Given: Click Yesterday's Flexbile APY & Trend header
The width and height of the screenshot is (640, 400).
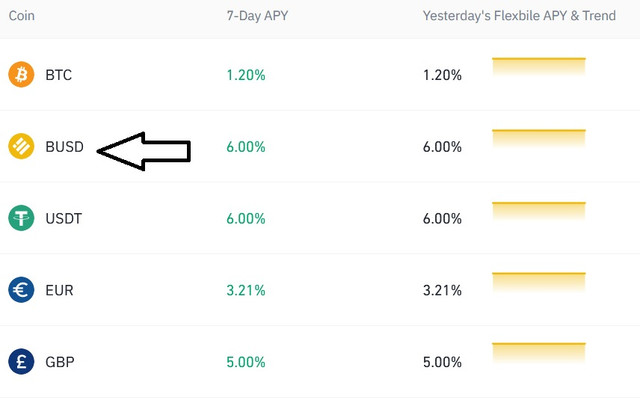Looking at the screenshot, I should click(x=519, y=16).
